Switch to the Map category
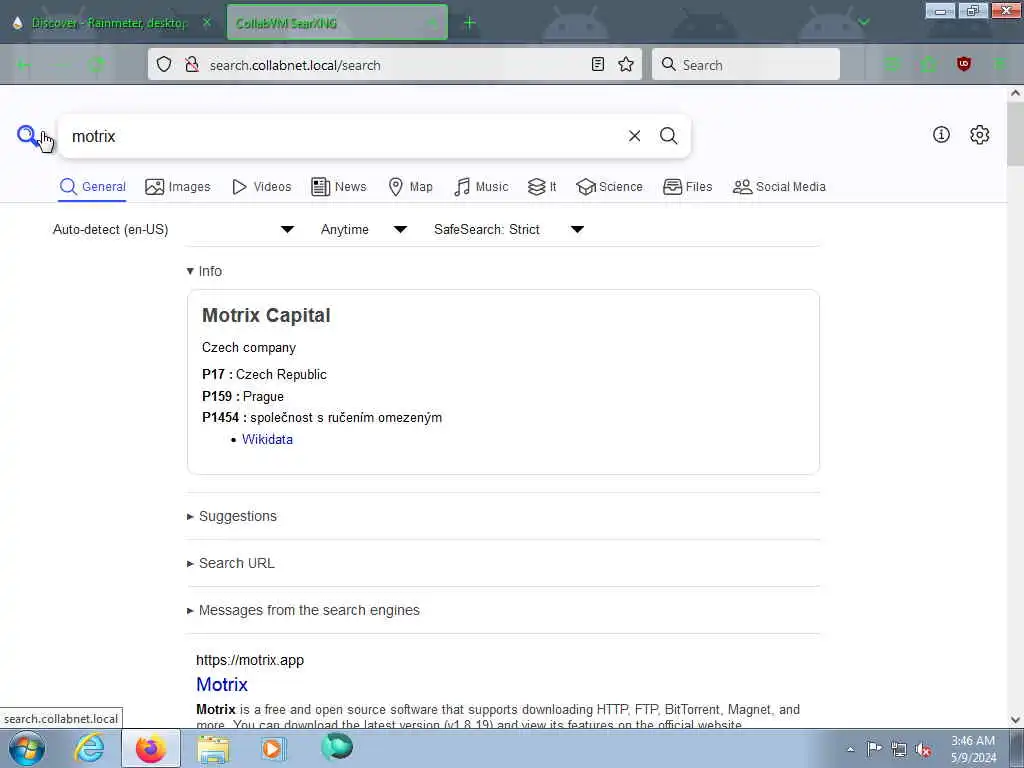This screenshot has width=1024, height=768. click(410, 187)
